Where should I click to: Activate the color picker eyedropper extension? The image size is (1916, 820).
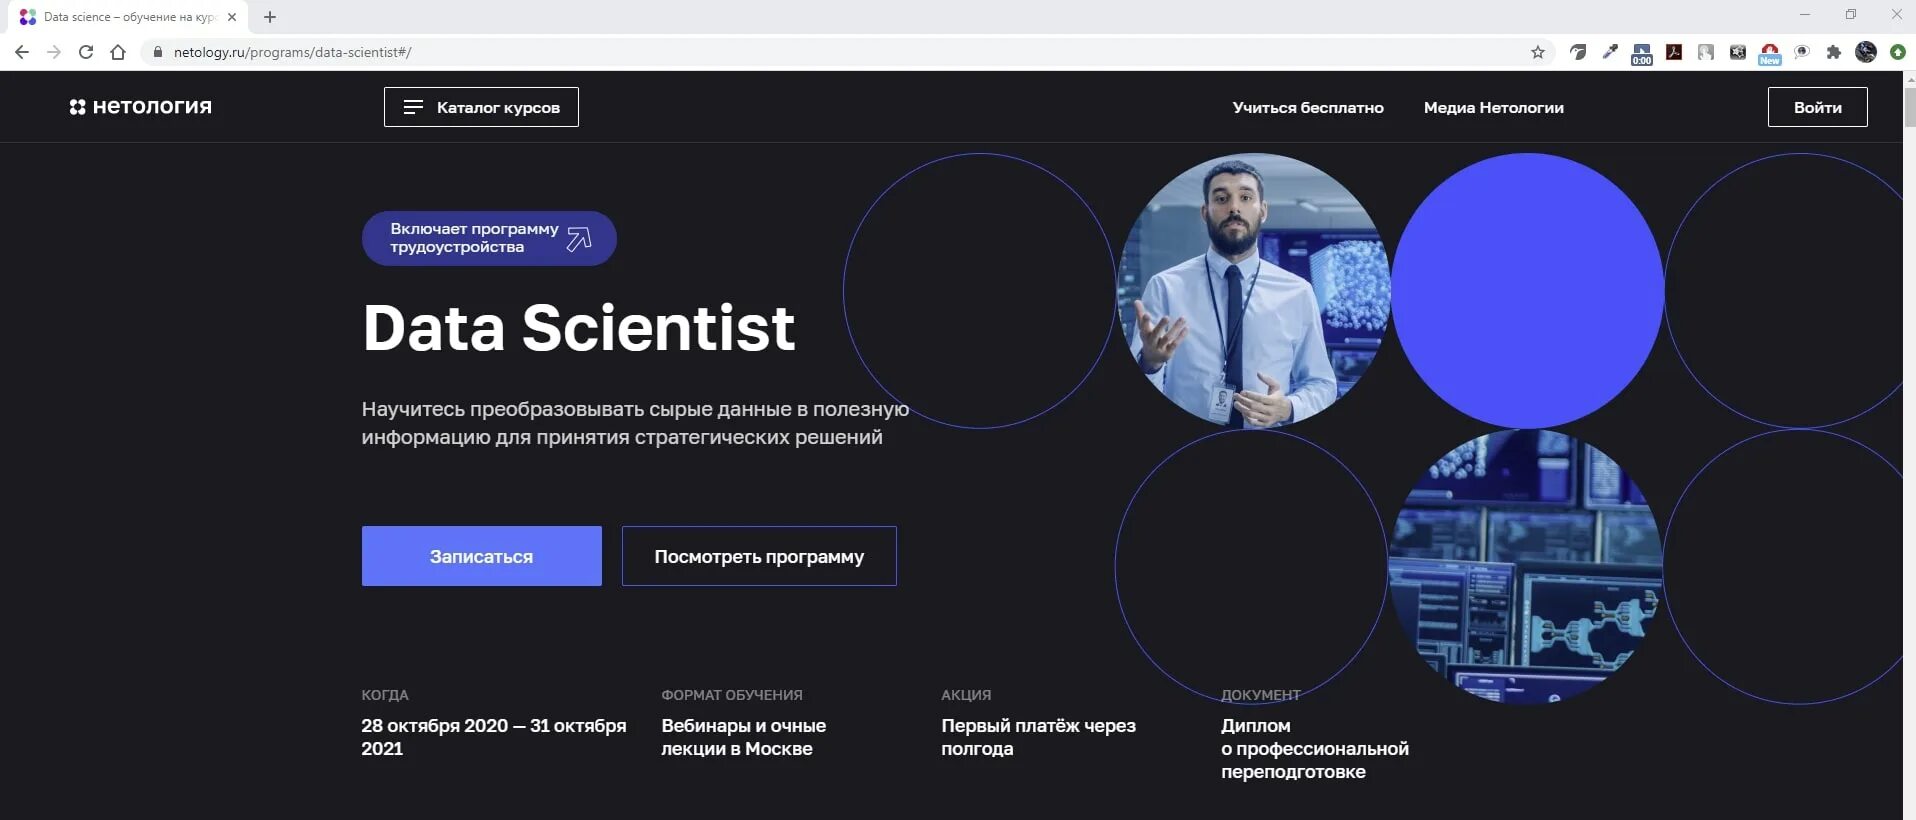pos(1610,52)
